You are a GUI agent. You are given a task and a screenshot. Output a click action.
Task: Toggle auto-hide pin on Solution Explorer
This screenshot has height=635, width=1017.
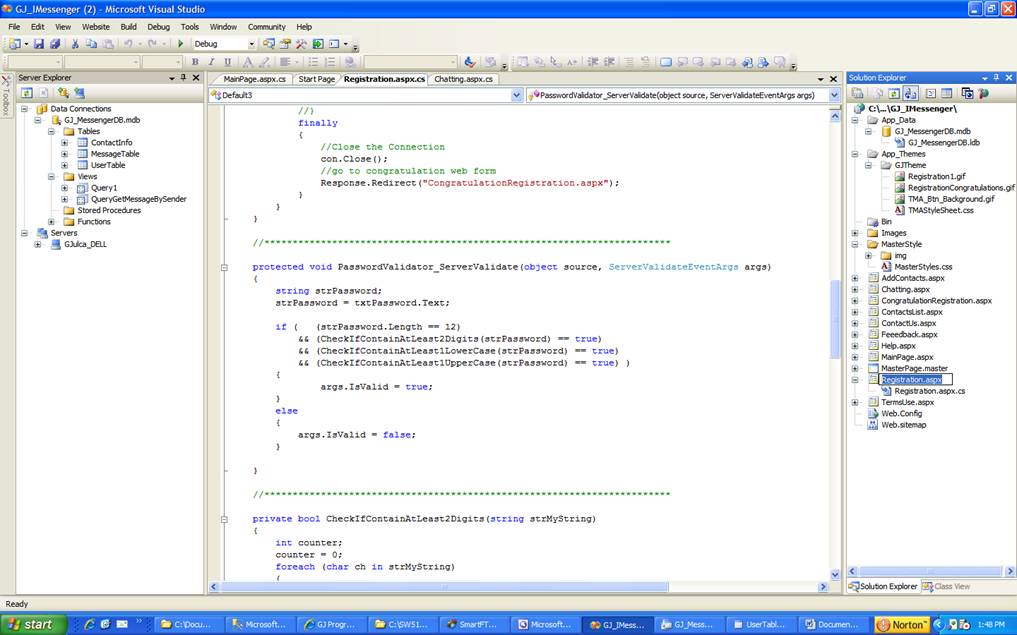point(994,78)
